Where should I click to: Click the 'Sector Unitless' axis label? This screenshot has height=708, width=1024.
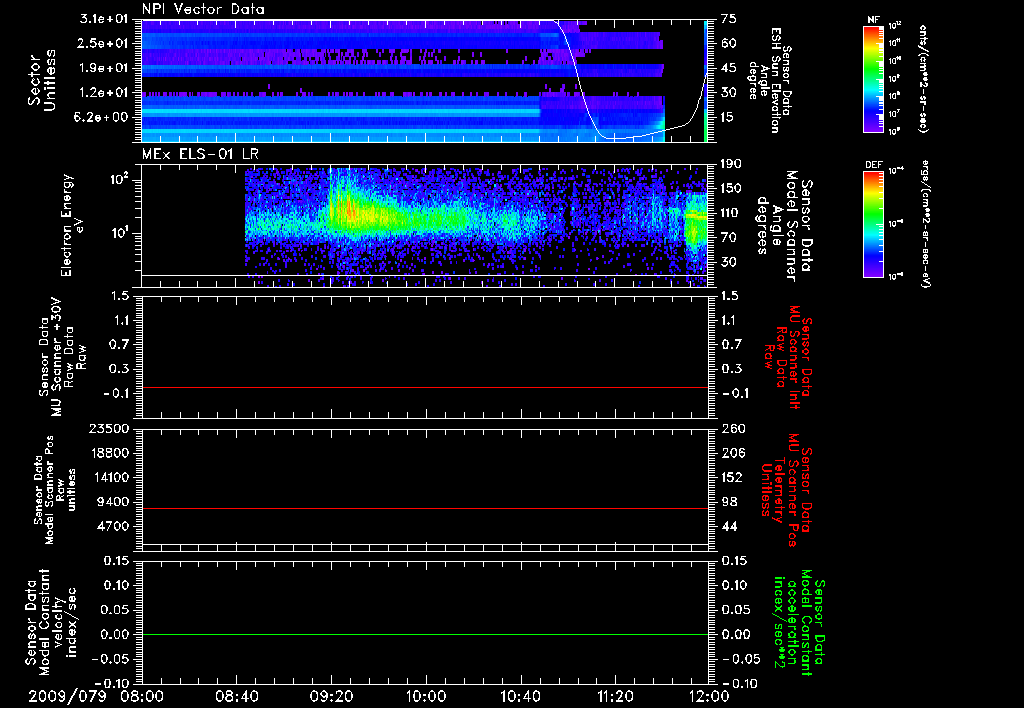click(42, 80)
